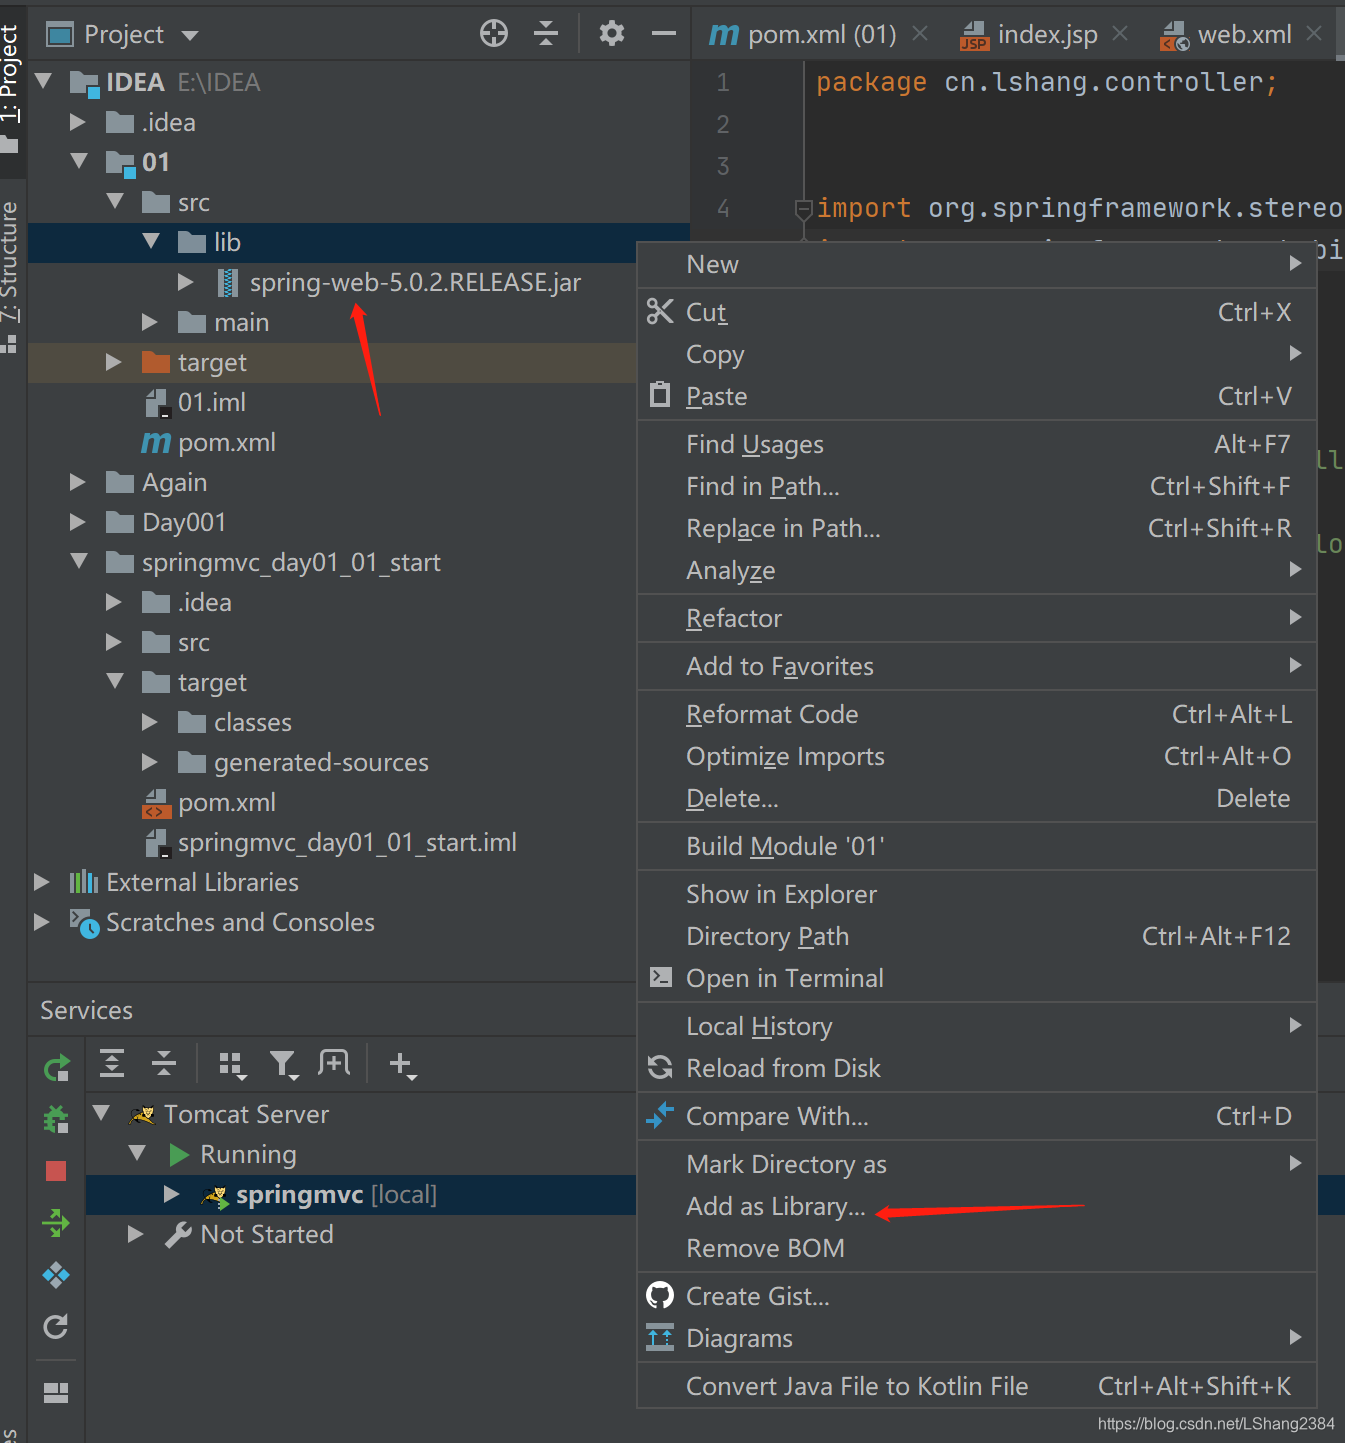Open Project panel settings gear
This screenshot has width=1345, height=1443.
click(612, 33)
